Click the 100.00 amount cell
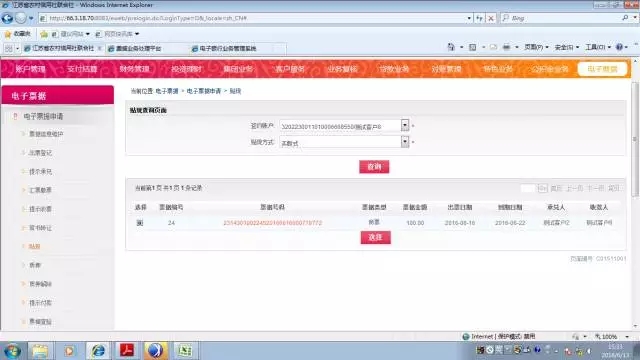 click(415, 223)
